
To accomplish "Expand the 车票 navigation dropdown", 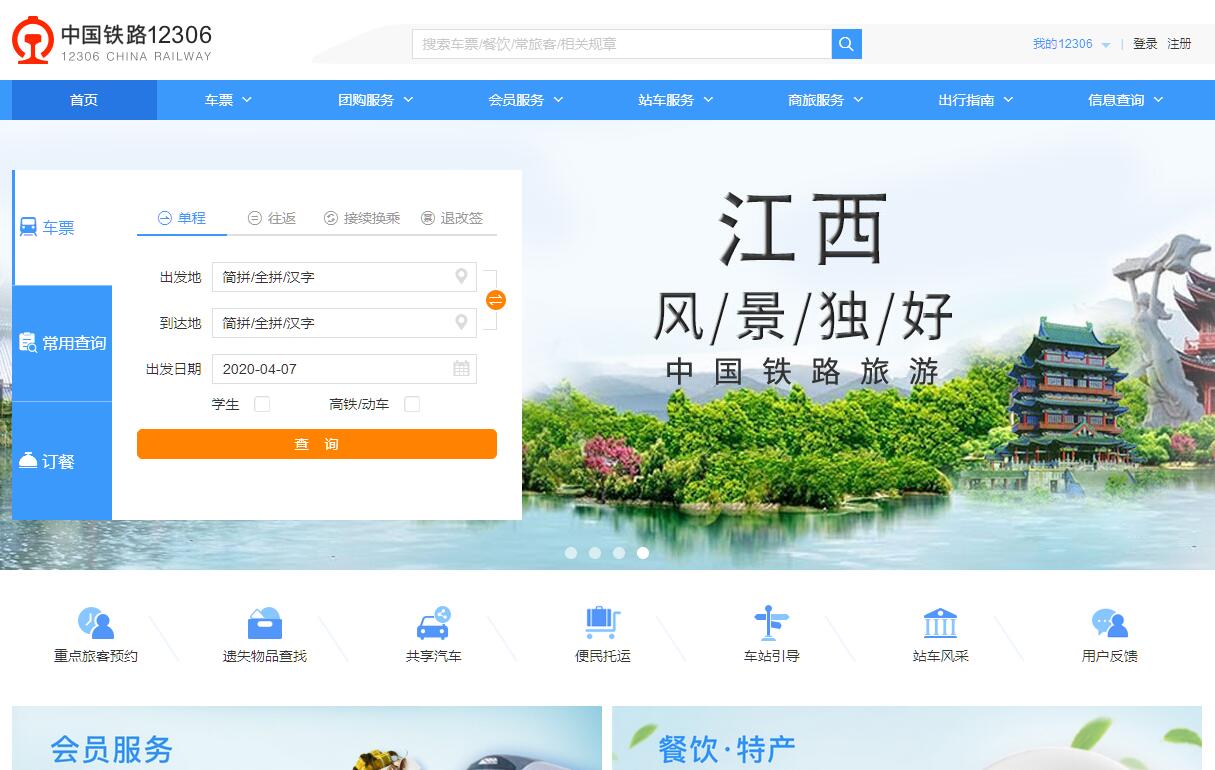I will click(229, 100).
